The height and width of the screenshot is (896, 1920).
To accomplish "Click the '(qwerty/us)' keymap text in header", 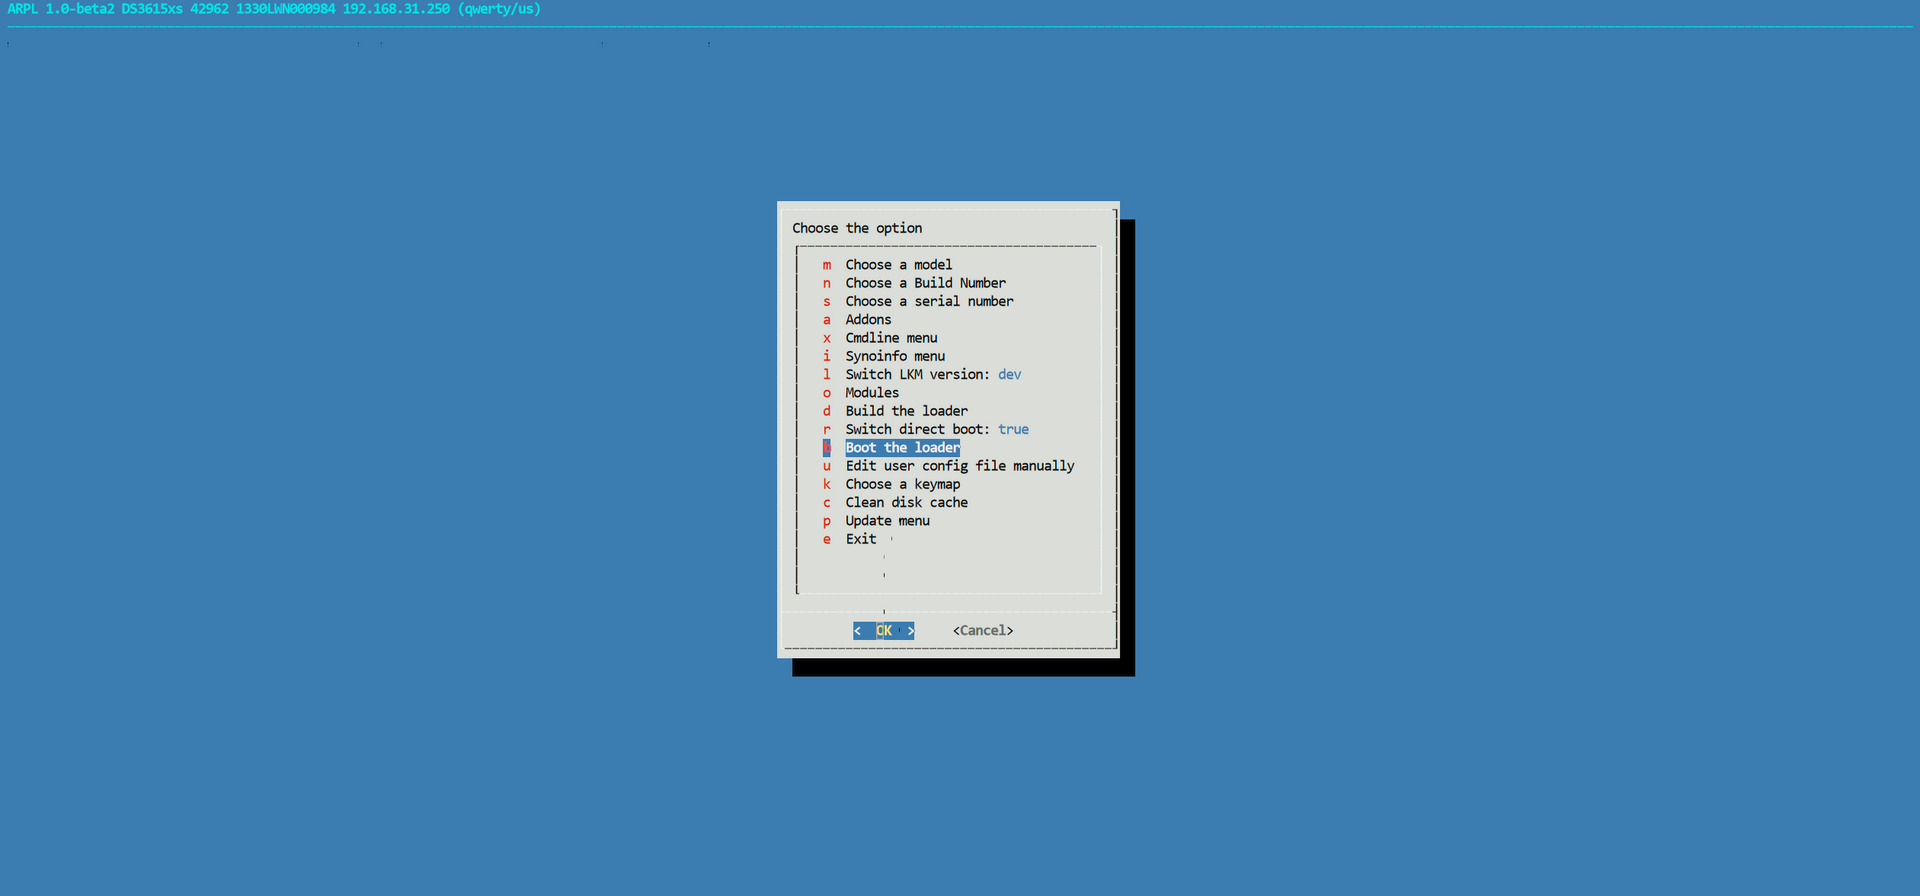I will click(x=499, y=9).
